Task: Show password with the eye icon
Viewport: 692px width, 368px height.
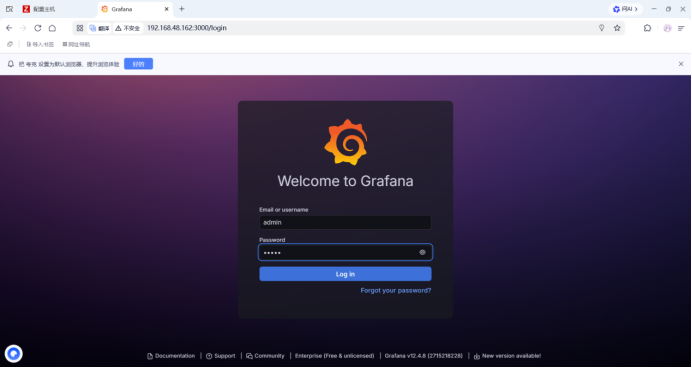Action: coord(422,252)
